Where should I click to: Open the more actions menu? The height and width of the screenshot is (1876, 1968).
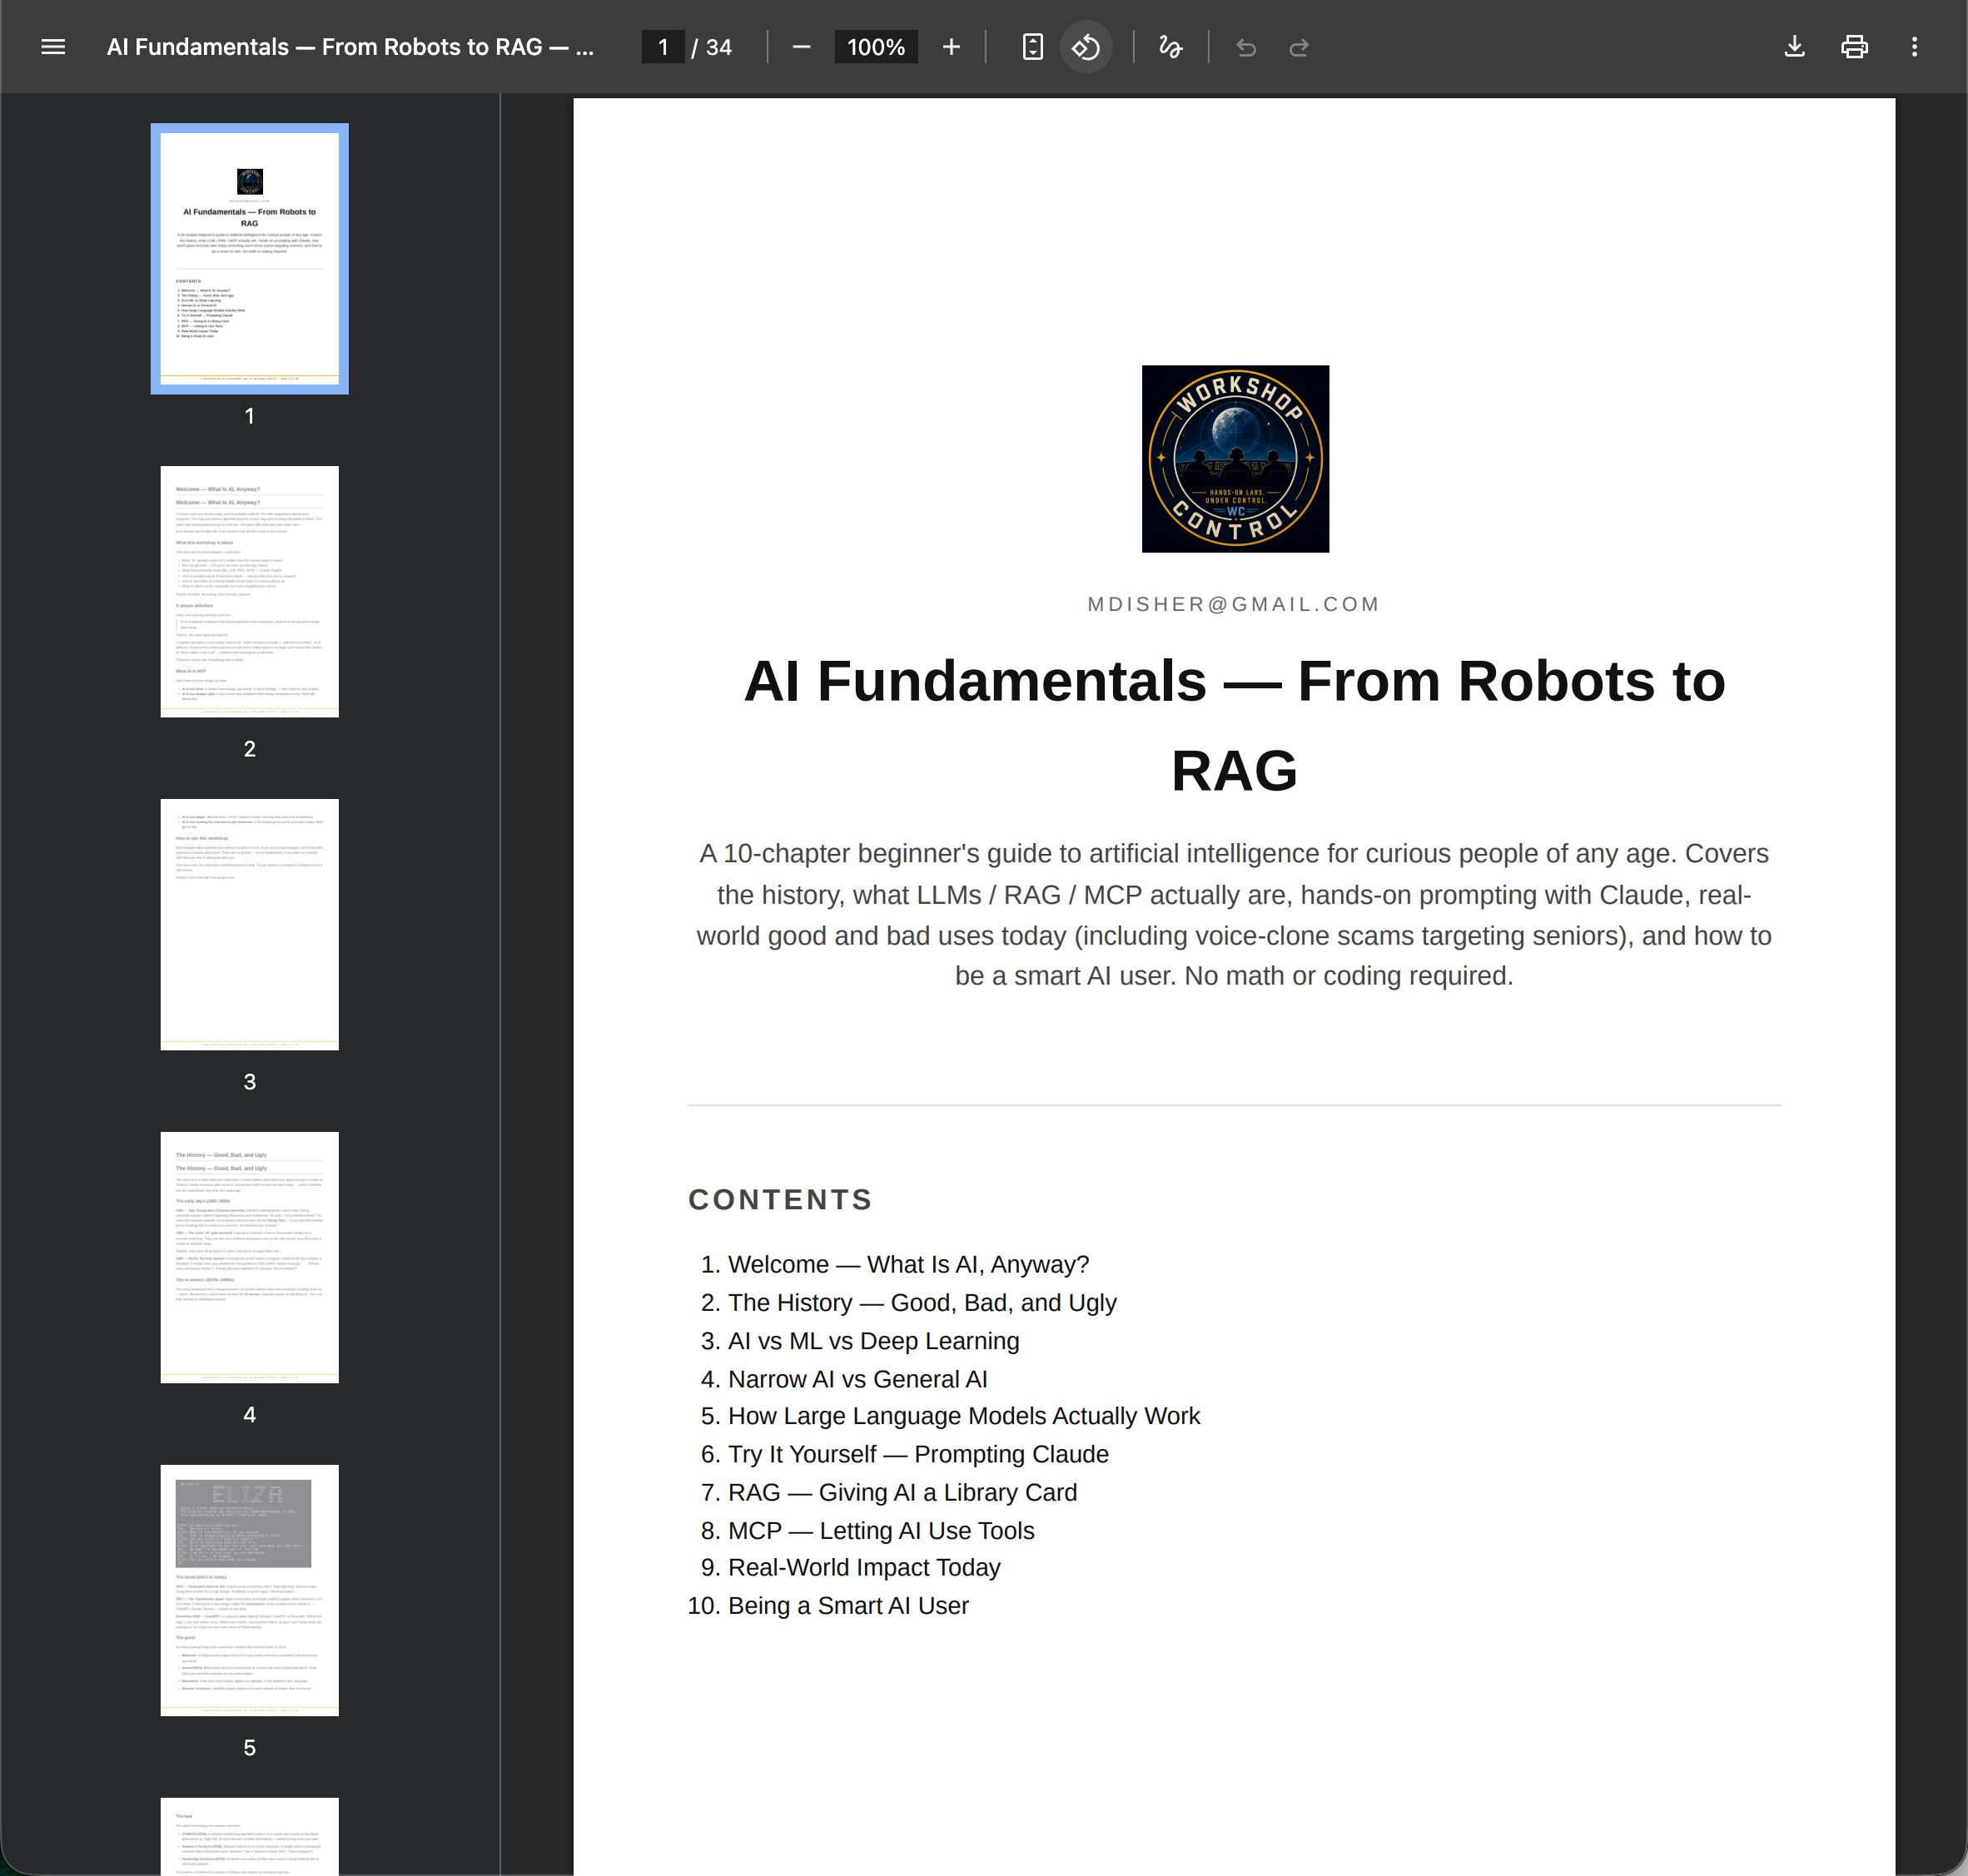1914,47
